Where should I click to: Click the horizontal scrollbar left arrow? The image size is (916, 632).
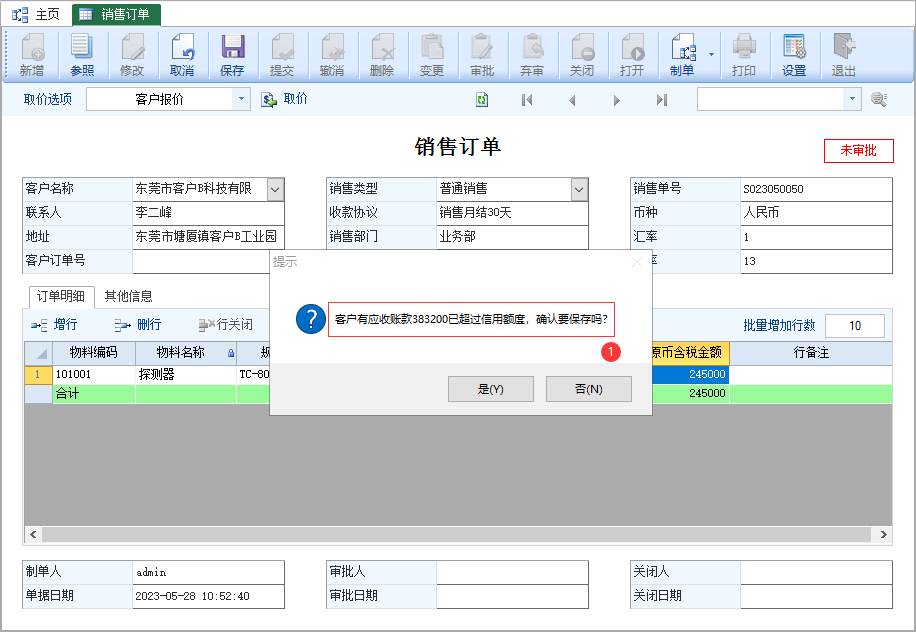(x=33, y=534)
